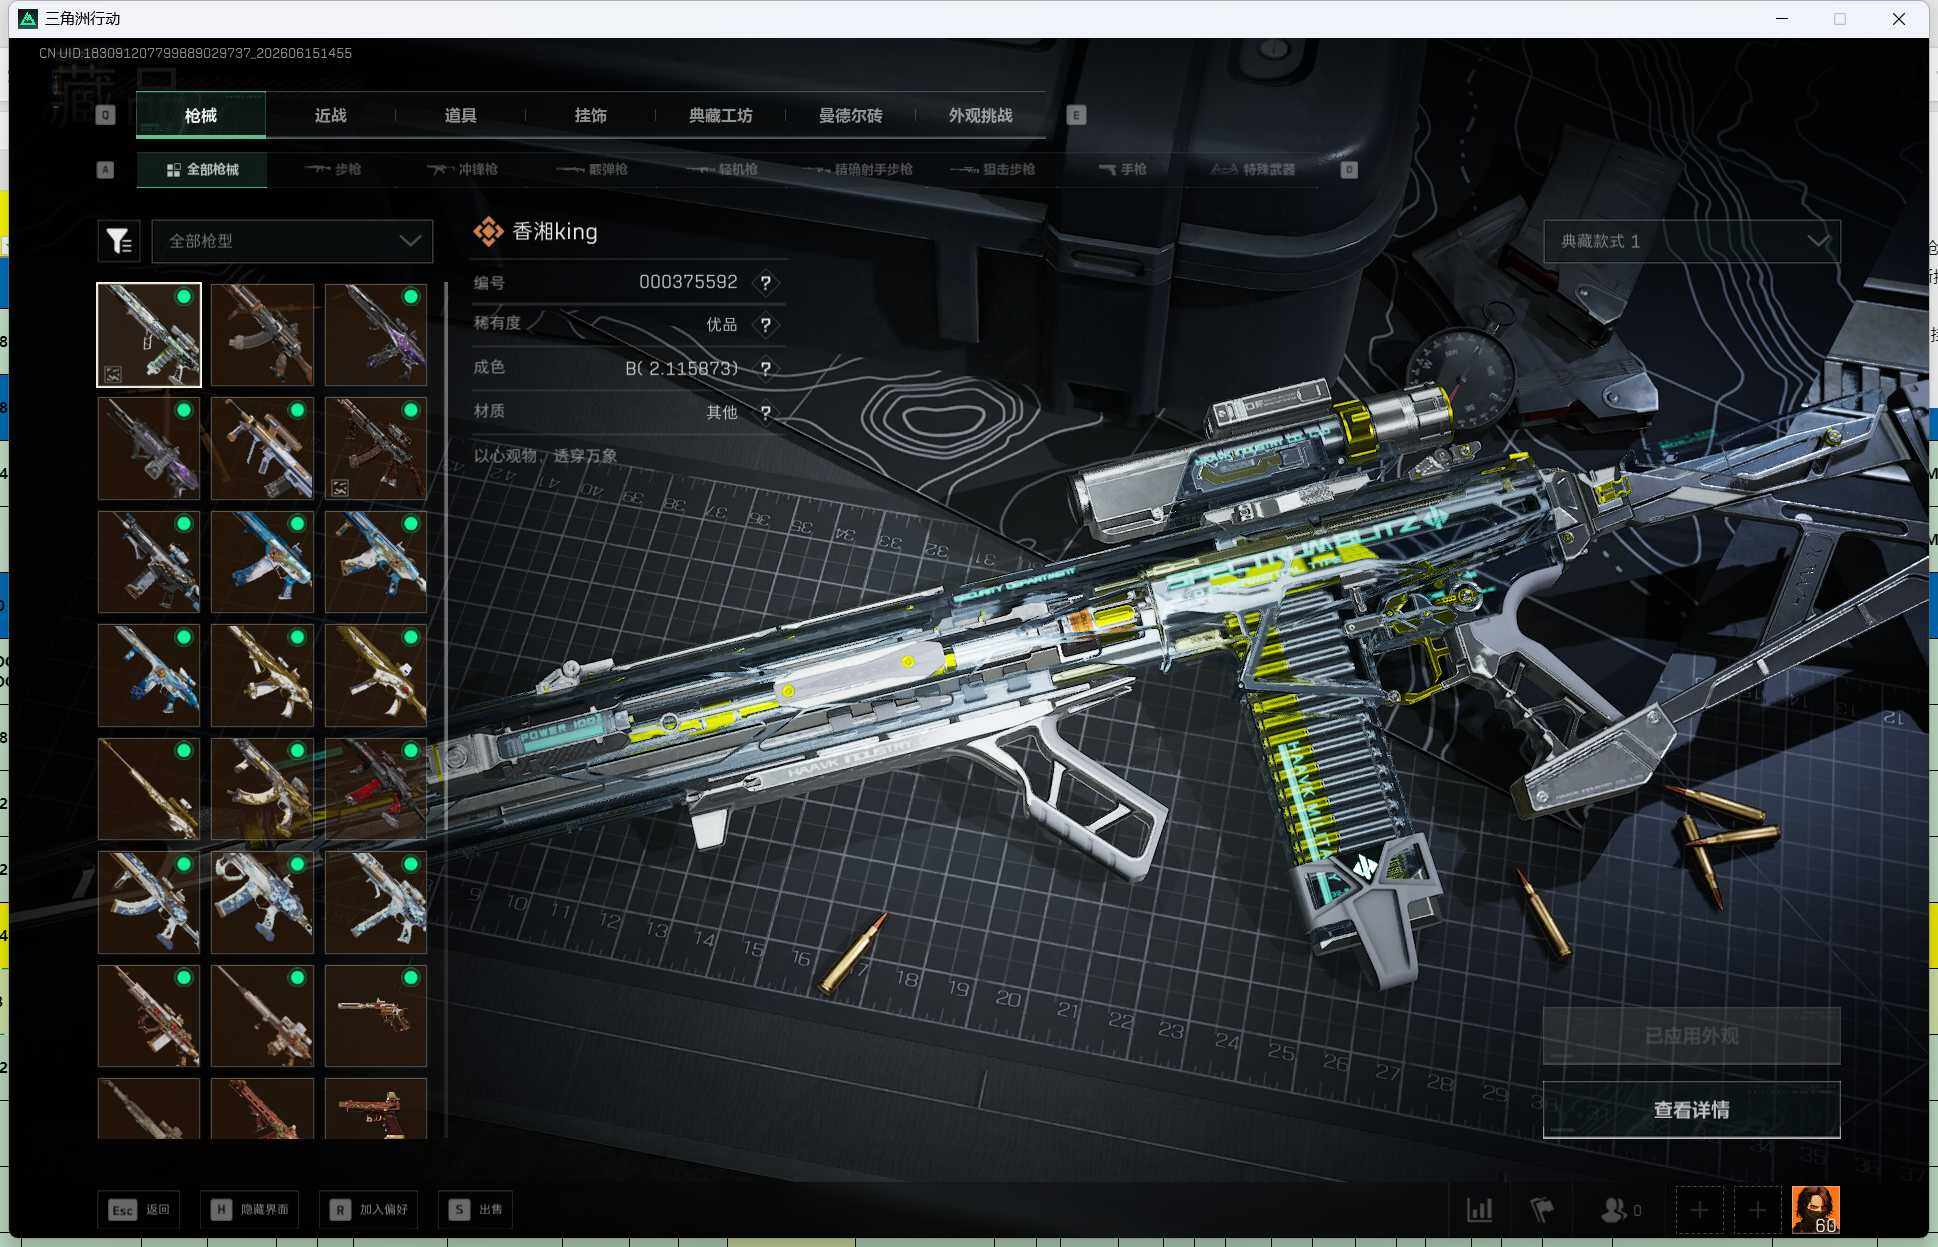Add teammate via plus slot beside avatar
Viewport: 1938px width, 1247px height.
(1757, 1210)
